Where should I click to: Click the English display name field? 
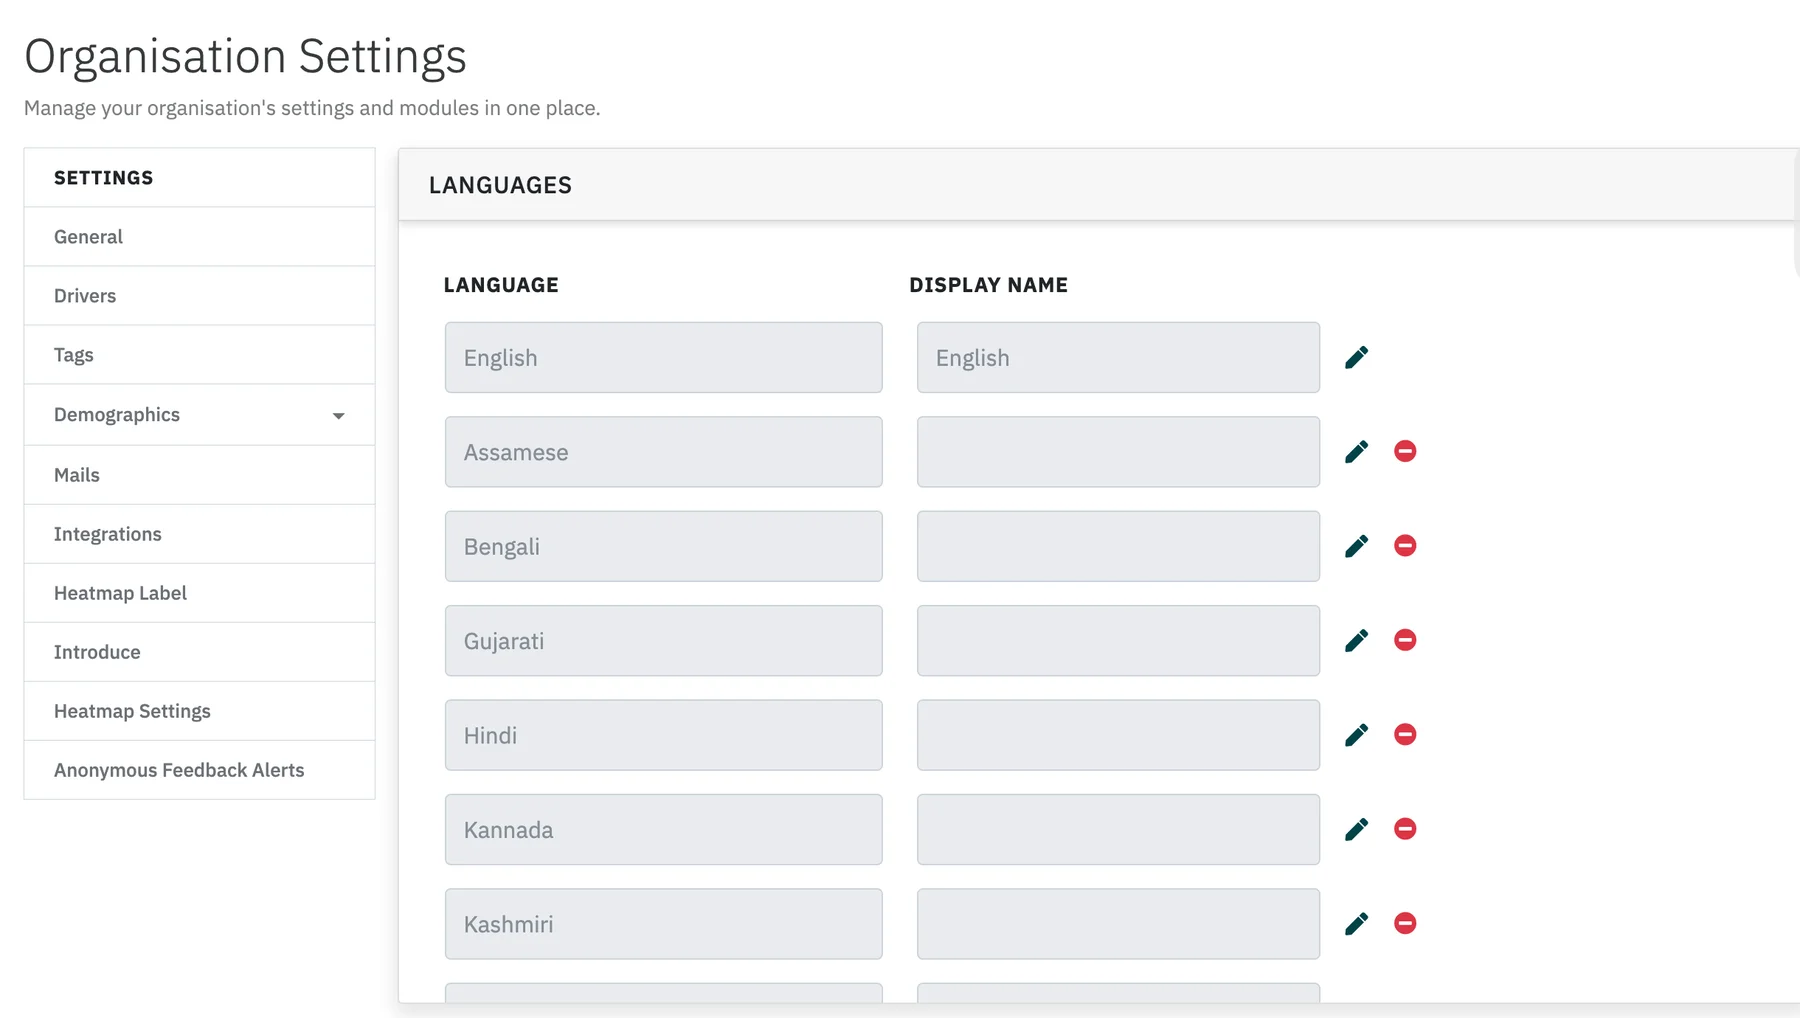(1118, 357)
